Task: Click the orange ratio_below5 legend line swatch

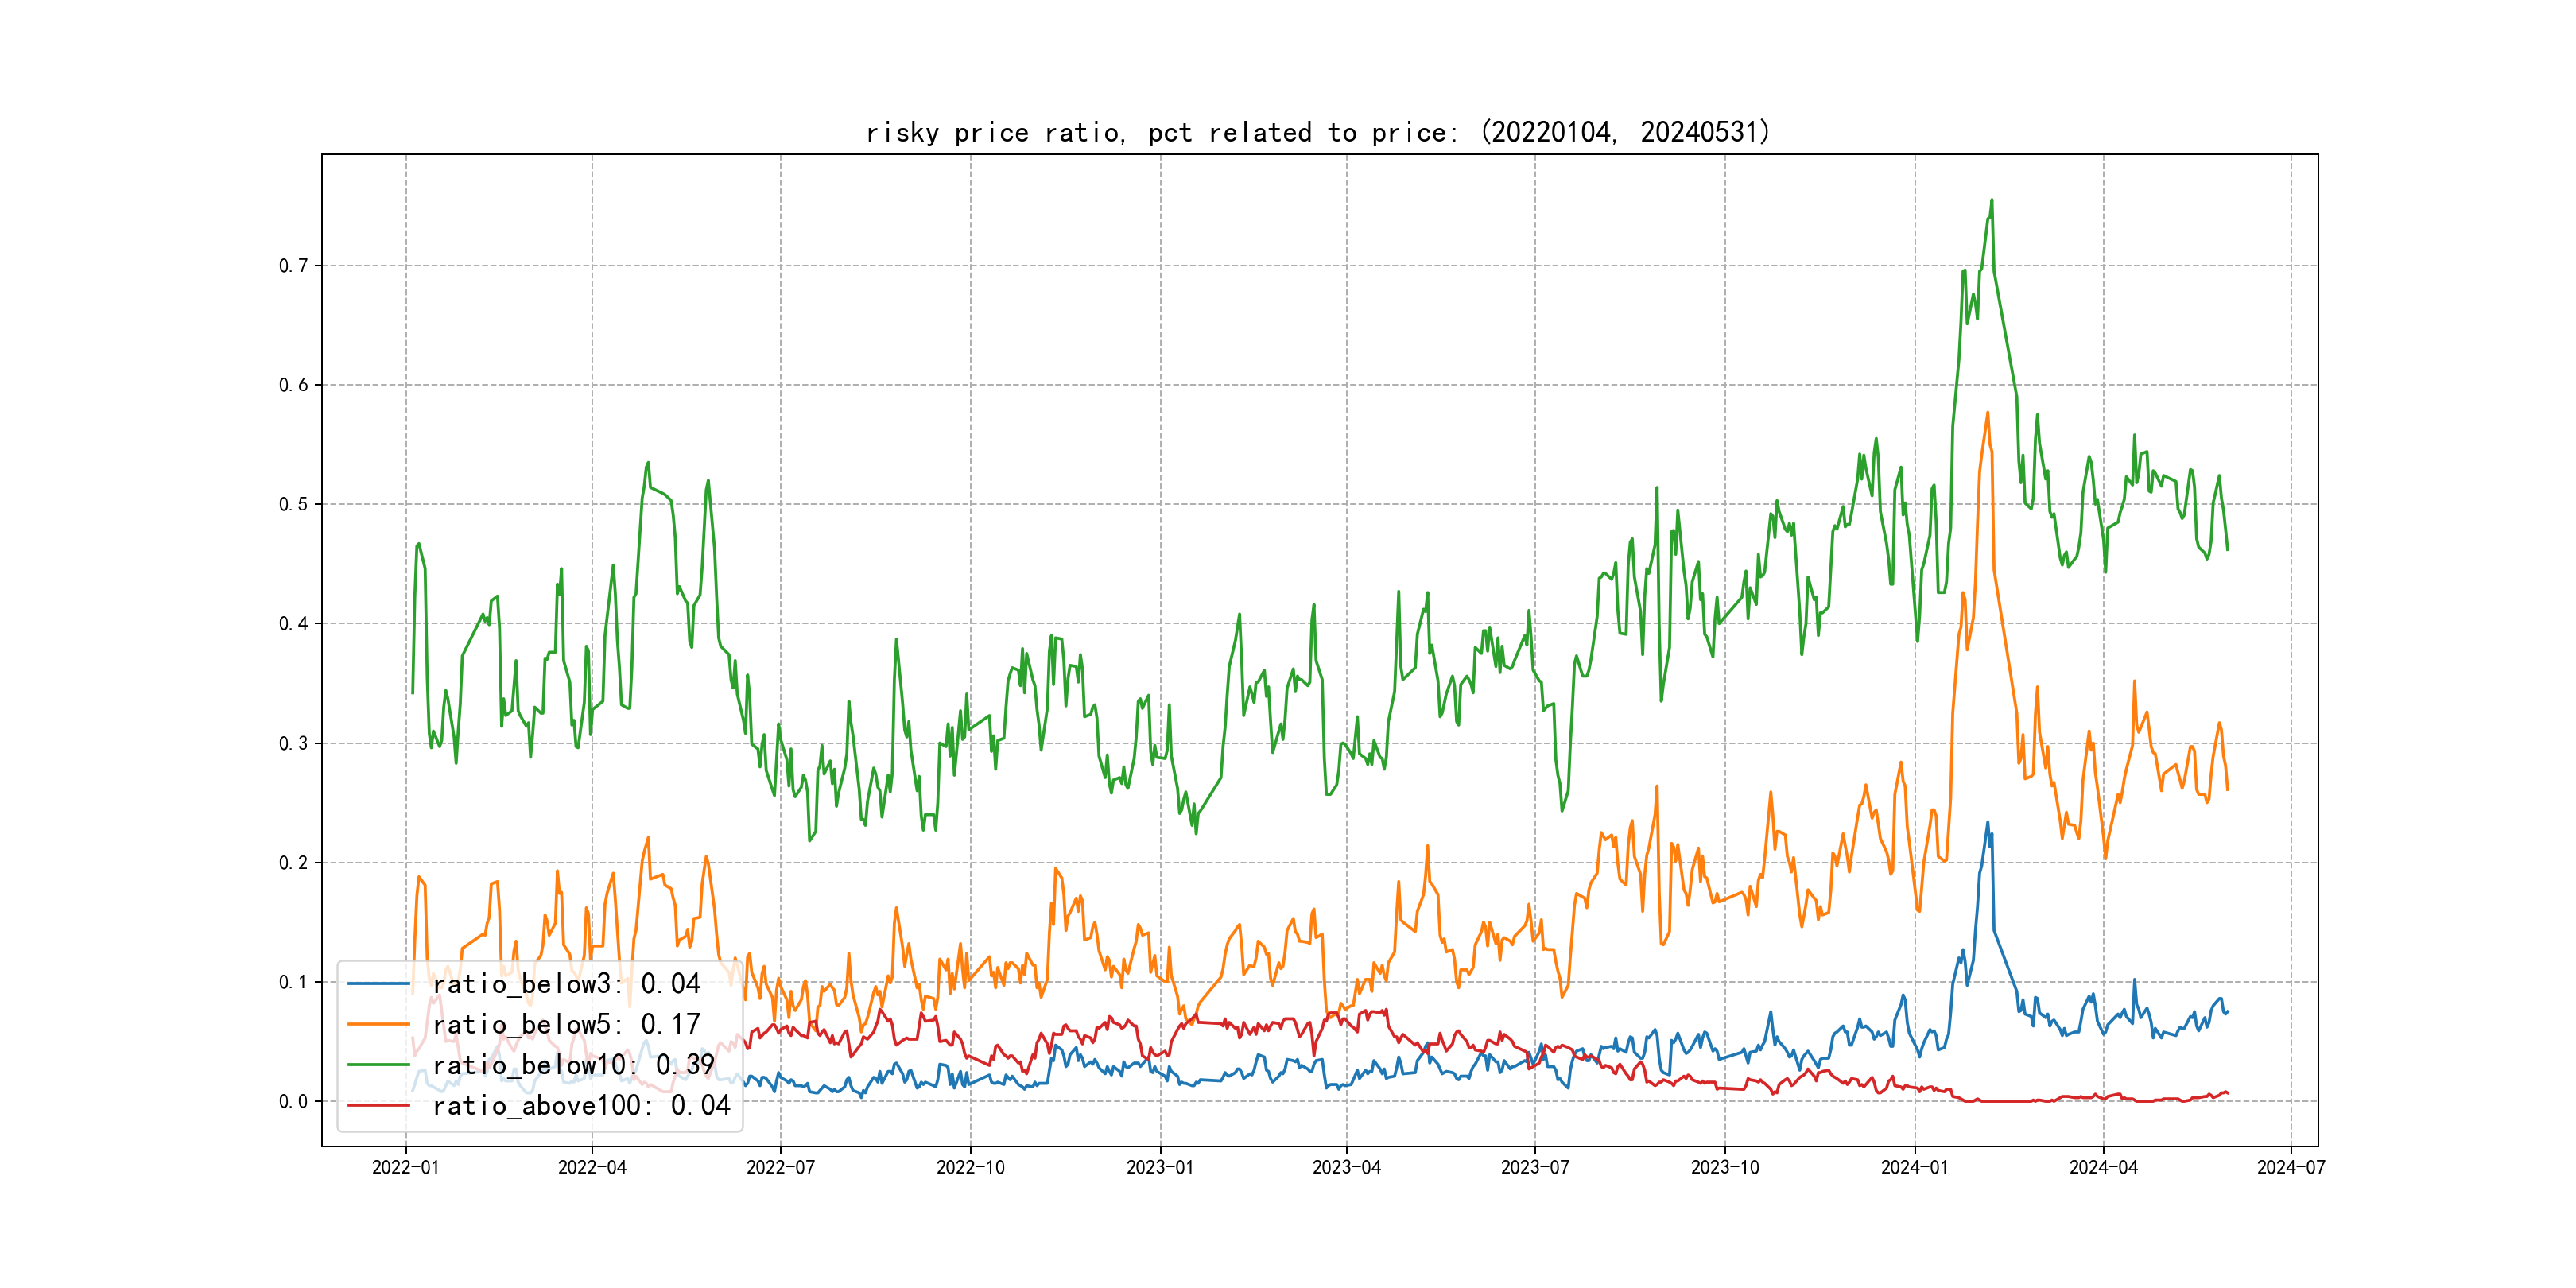Action: coord(378,1024)
